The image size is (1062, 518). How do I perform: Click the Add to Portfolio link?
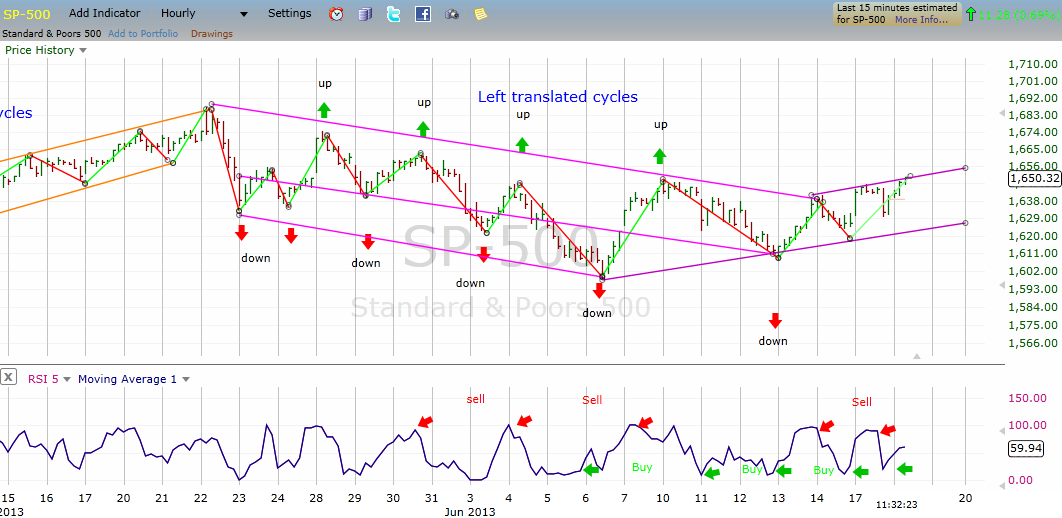(x=143, y=33)
